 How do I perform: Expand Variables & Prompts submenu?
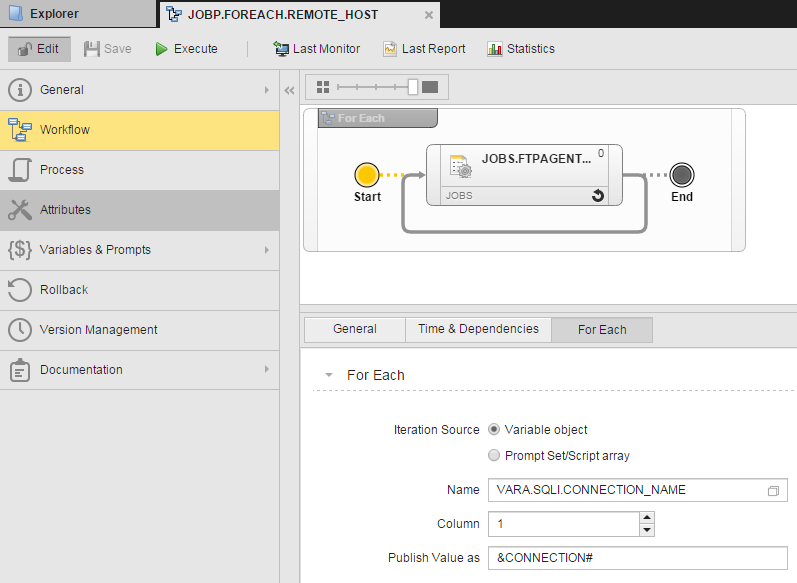click(x=266, y=250)
